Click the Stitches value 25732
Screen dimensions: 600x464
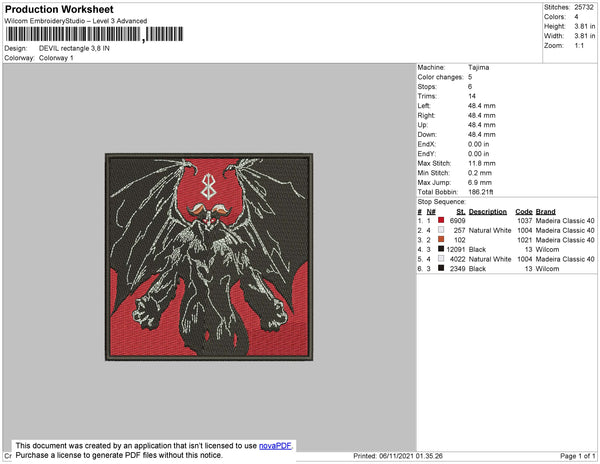point(584,7)
